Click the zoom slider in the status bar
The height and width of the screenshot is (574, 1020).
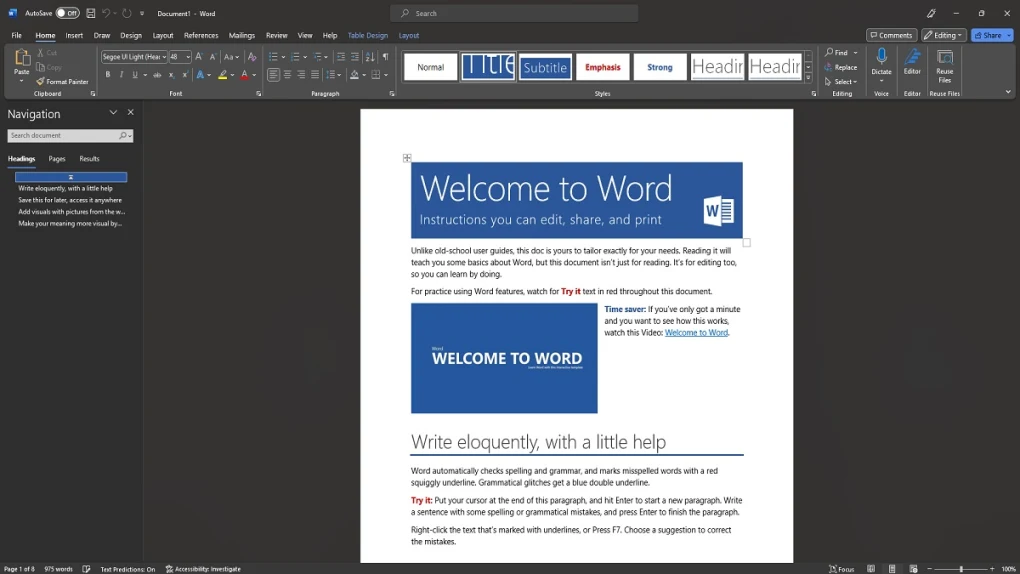point(961,569)
